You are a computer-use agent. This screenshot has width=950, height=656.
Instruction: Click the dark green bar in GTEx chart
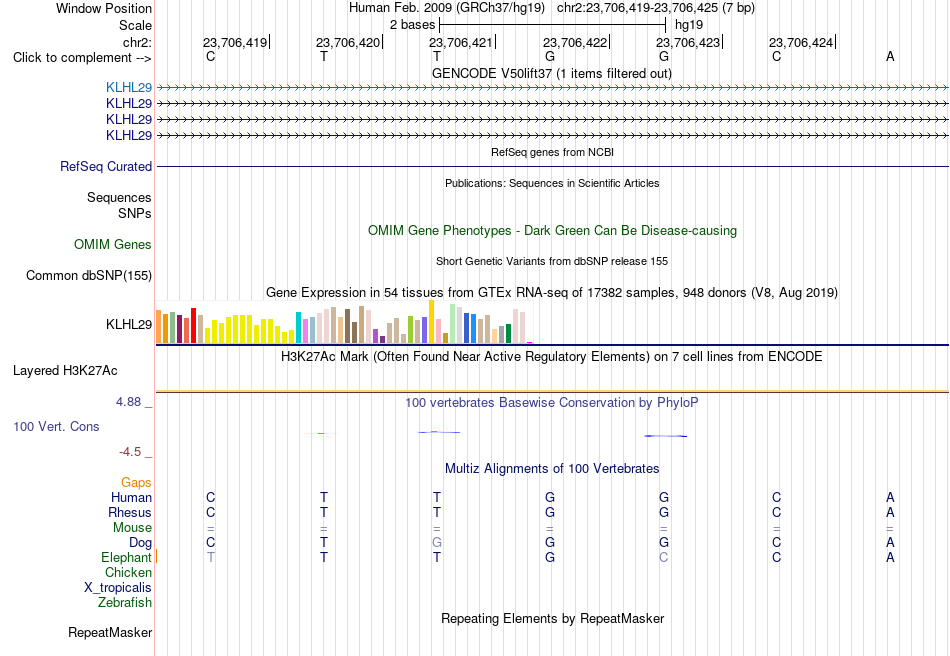508,334
